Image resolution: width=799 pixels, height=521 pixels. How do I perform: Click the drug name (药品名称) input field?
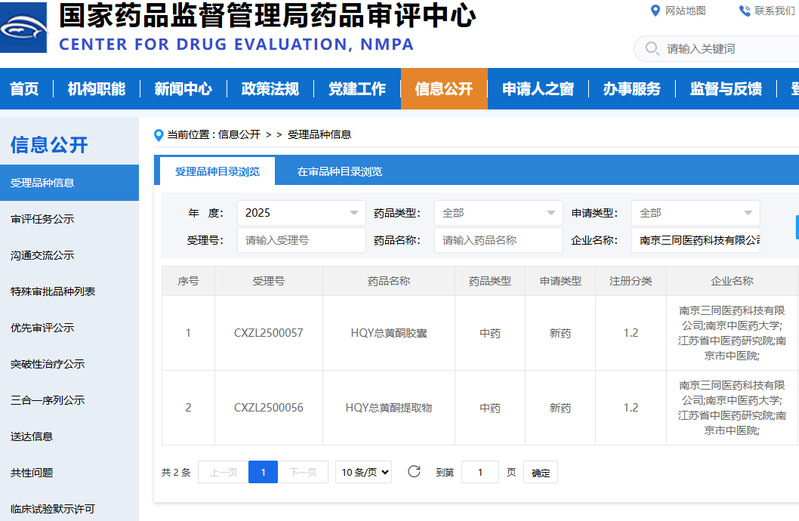tap(498, 240)
